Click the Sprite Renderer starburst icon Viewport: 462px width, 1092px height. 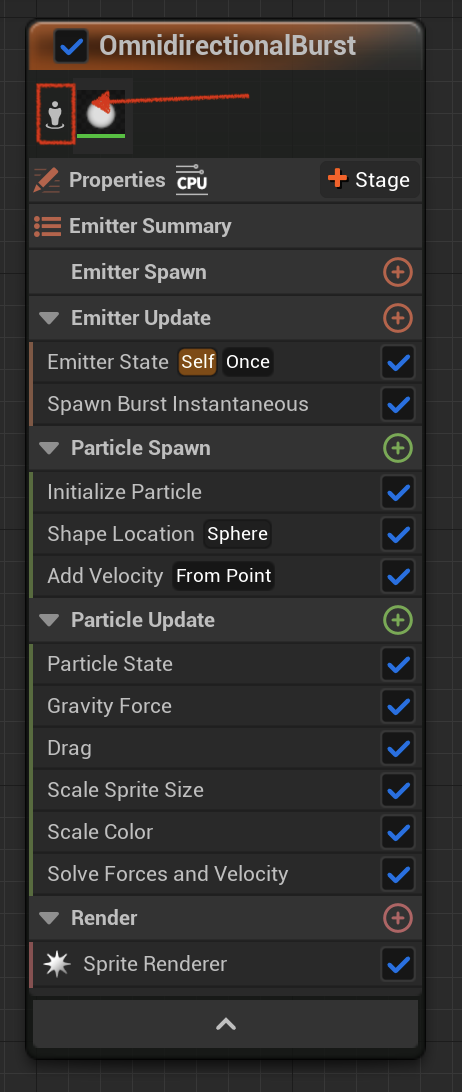56,964
